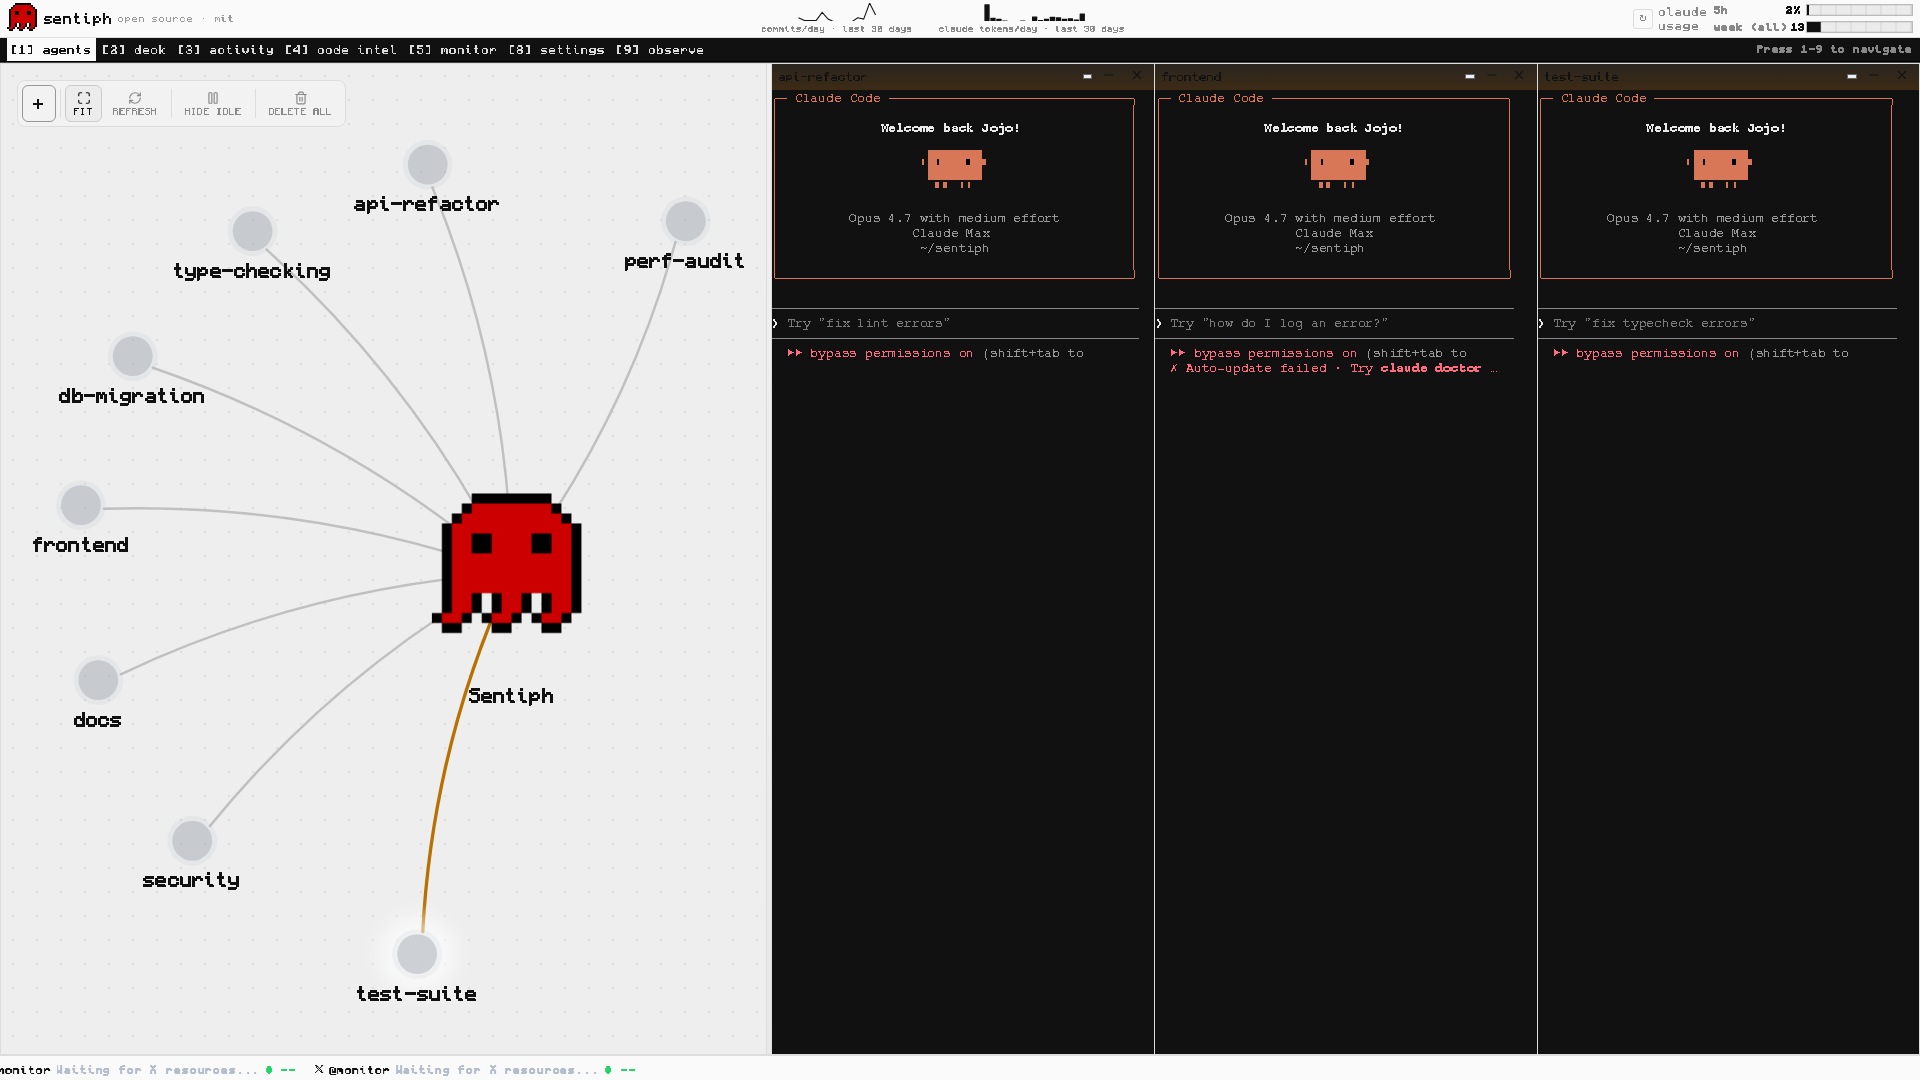The image size is (1920, 1080).
Task: Switch to the activity tab
Action: [226, 50]
